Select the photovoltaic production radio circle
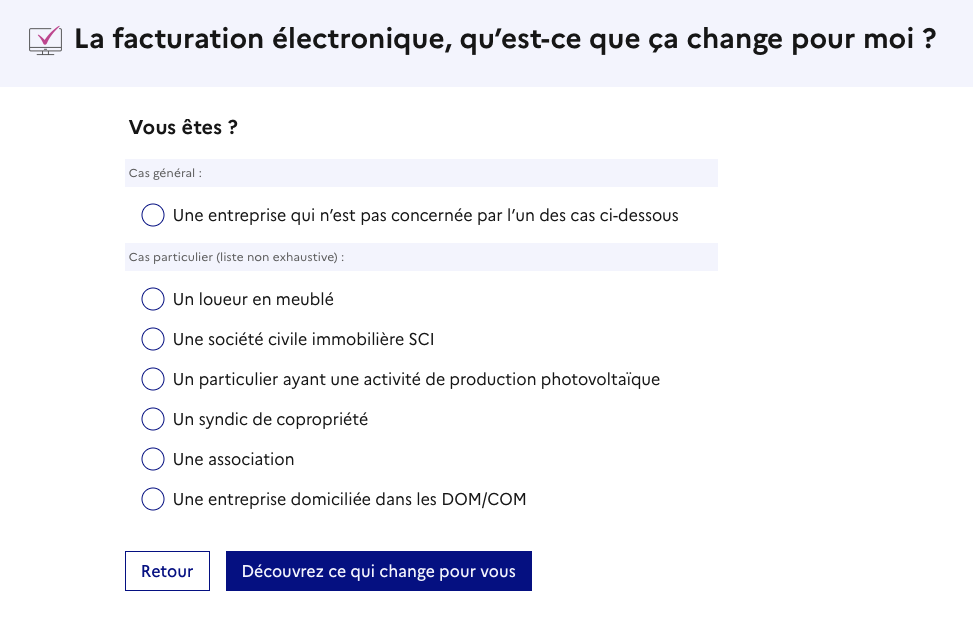This screenshot has height=618, width=973. tap(153, 379)
